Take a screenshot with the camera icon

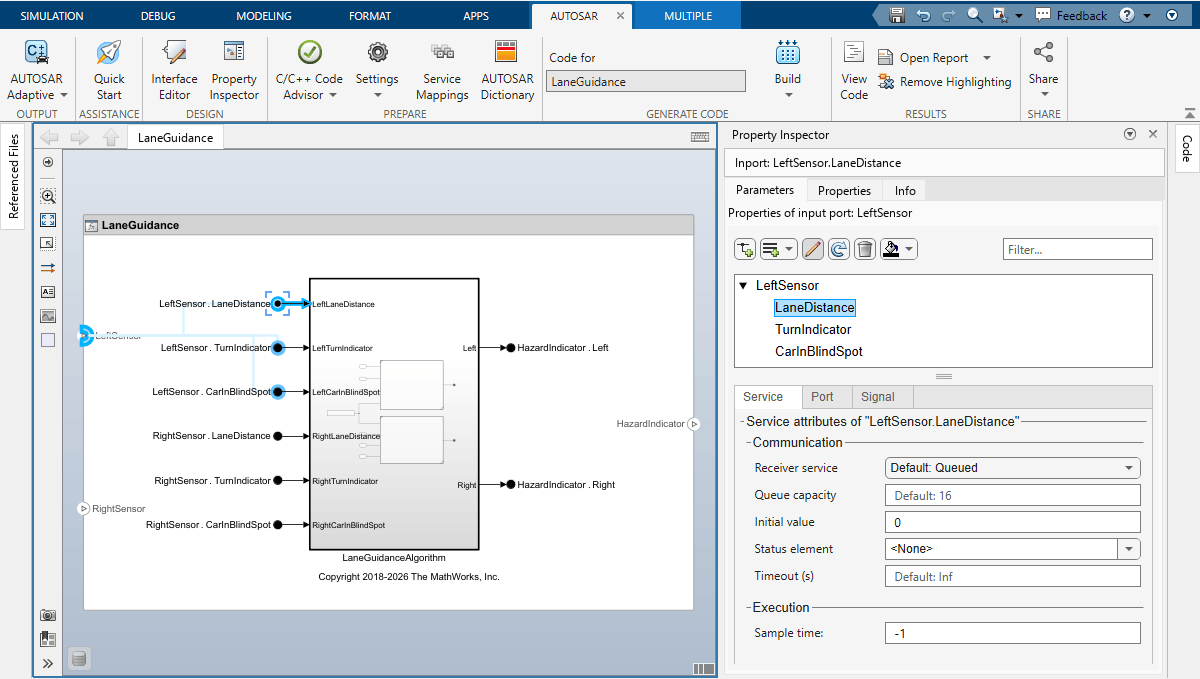pyautogui.click(x=48, y=615)
